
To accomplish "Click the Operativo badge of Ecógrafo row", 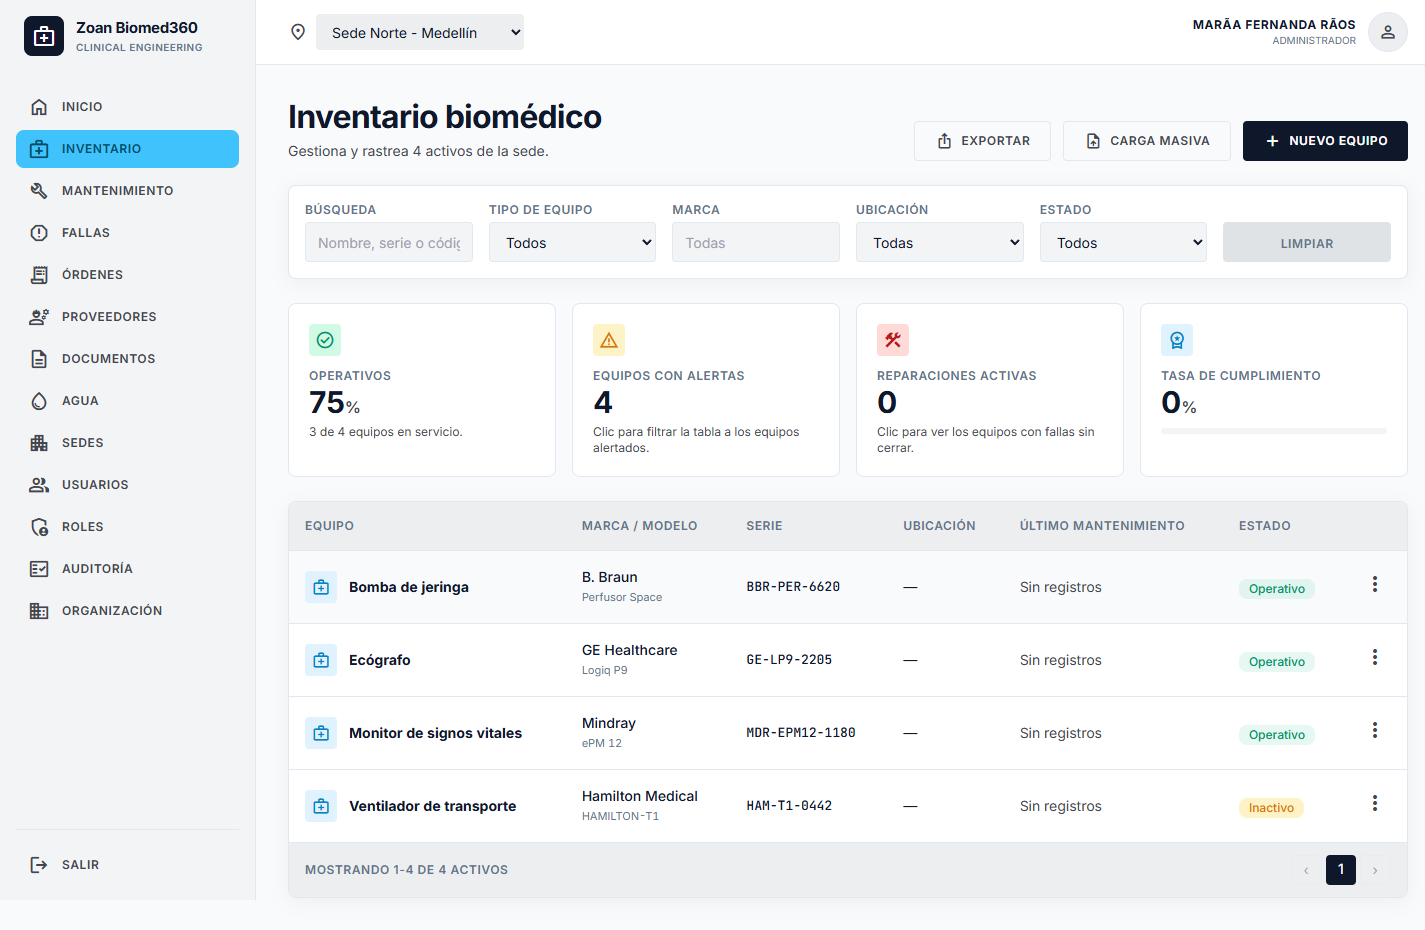I will pos(1277,662).
